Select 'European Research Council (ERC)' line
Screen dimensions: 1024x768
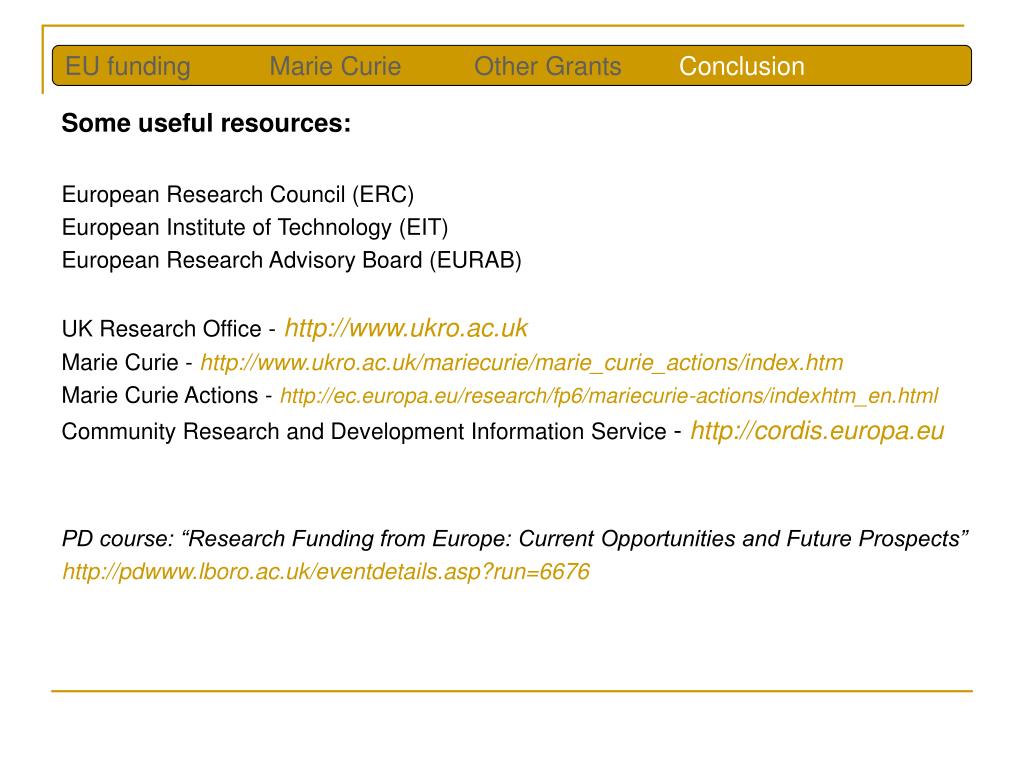[x=238, y=195]
